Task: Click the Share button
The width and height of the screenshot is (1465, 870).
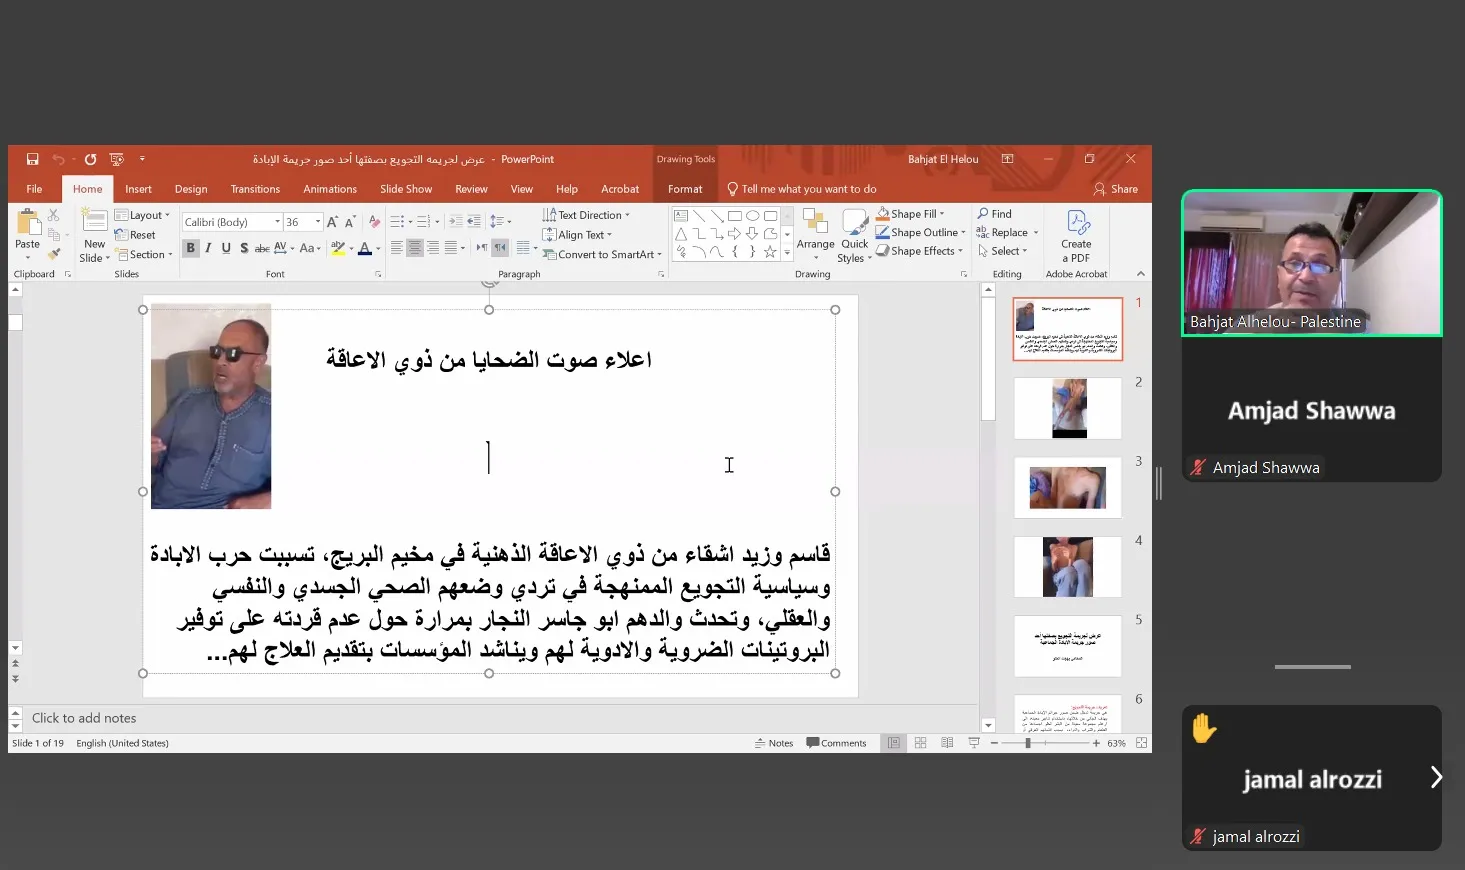Action: tap(1116, 189)
